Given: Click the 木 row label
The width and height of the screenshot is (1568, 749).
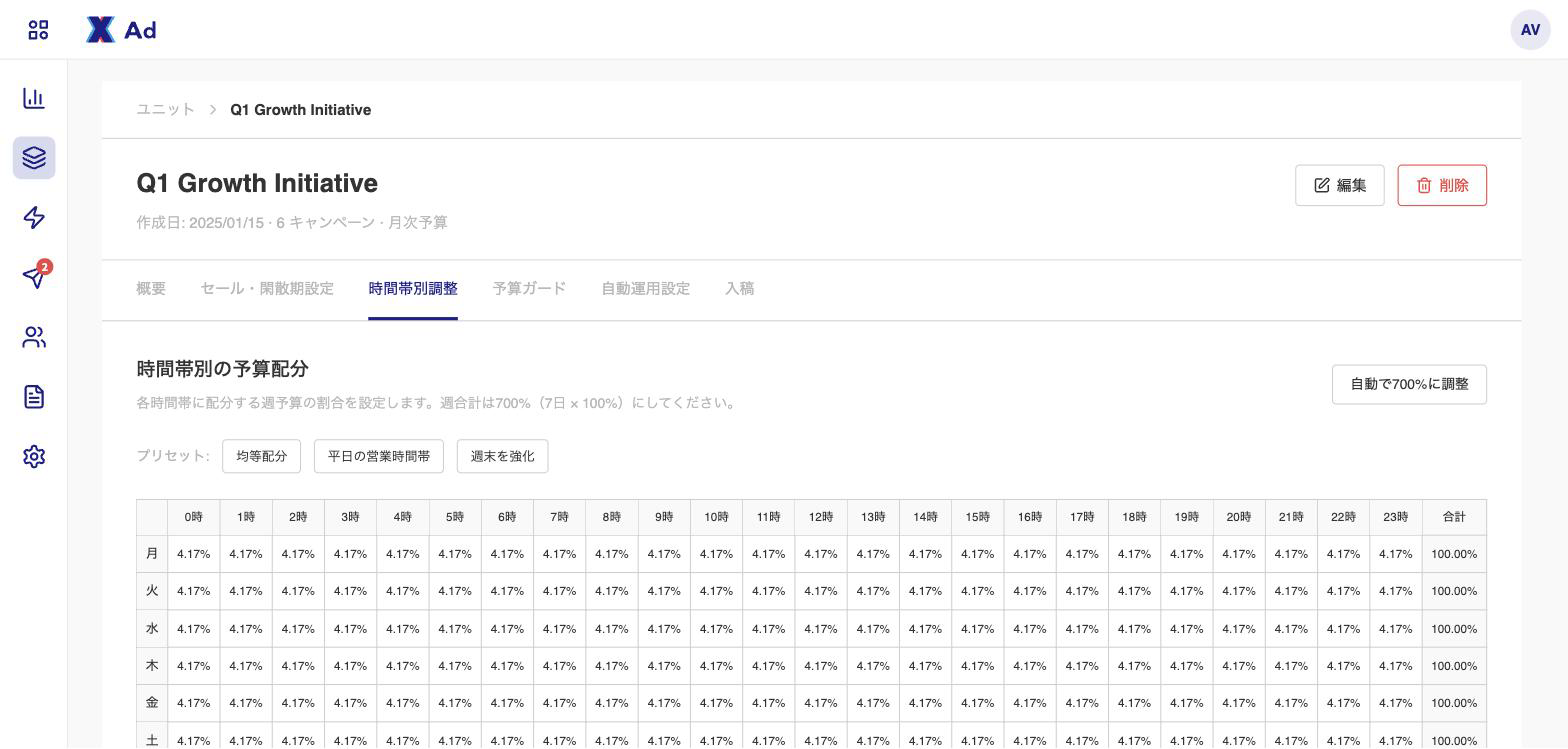Looking at the screenshot, I should point(152,666).
